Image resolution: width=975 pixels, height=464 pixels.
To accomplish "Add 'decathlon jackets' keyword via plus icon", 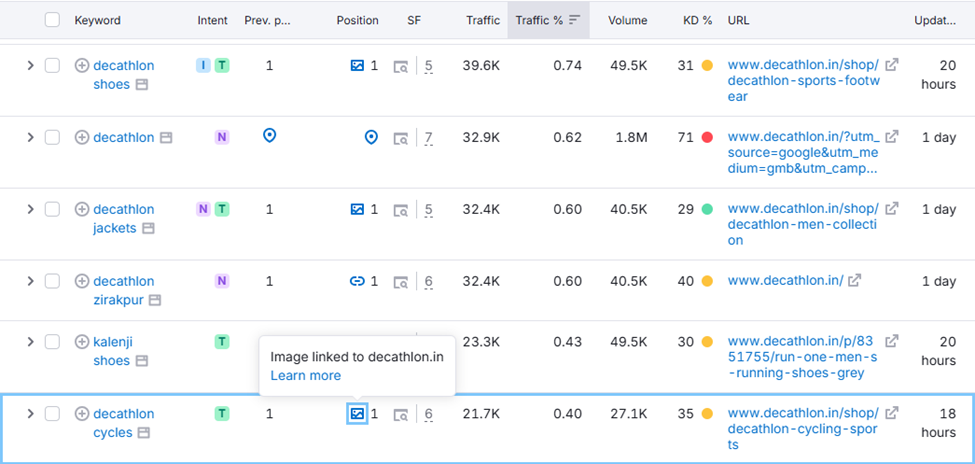I will tap(82, 210).
